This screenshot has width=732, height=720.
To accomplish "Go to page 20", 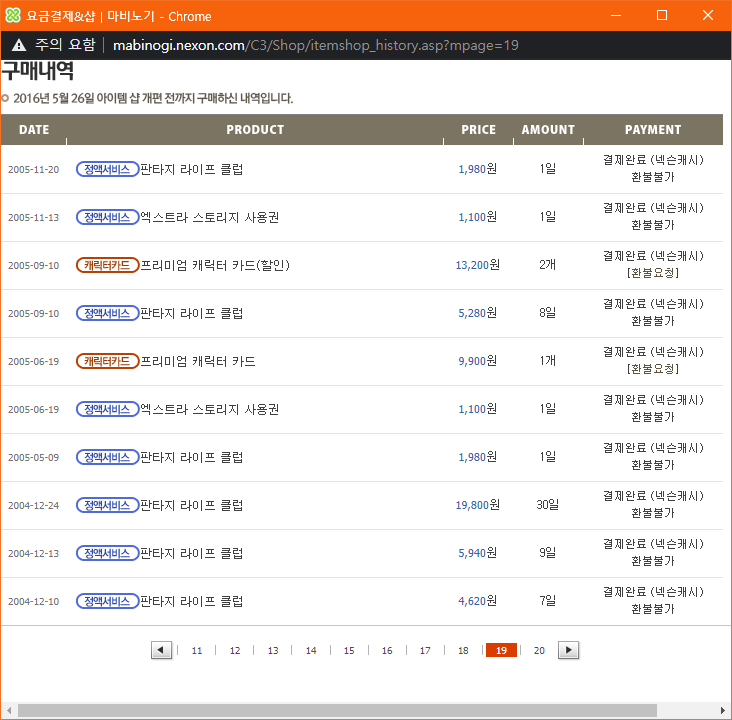I will 539,650.
